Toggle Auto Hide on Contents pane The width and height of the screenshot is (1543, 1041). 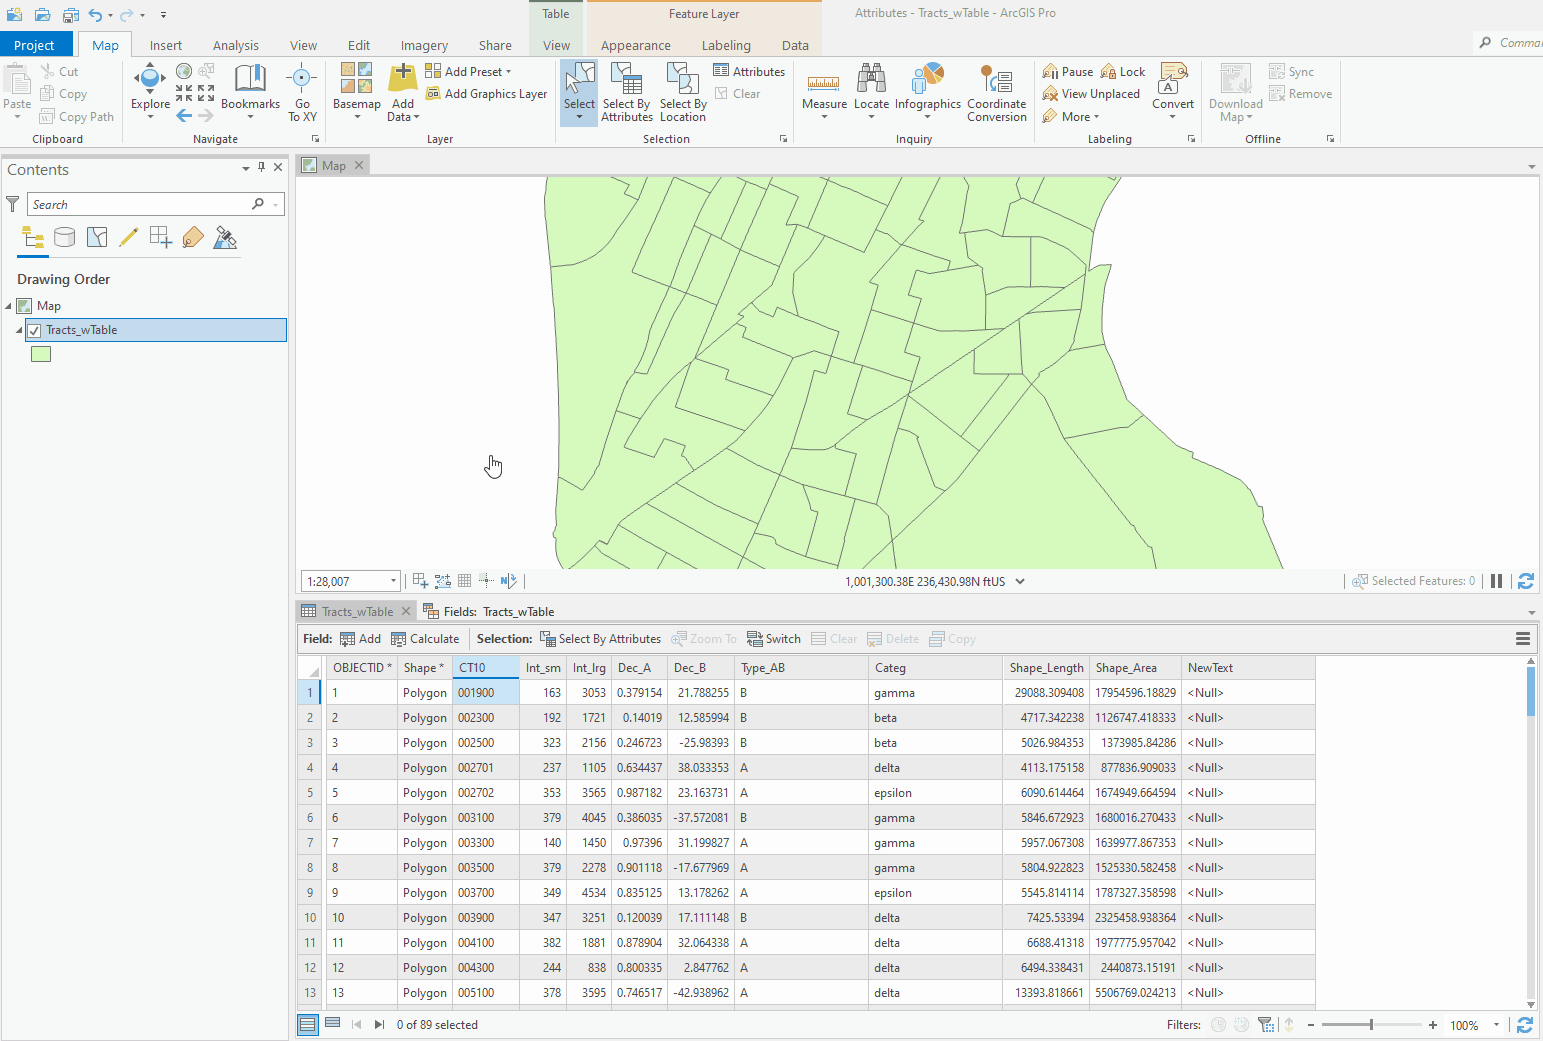(x=262, y=168)
